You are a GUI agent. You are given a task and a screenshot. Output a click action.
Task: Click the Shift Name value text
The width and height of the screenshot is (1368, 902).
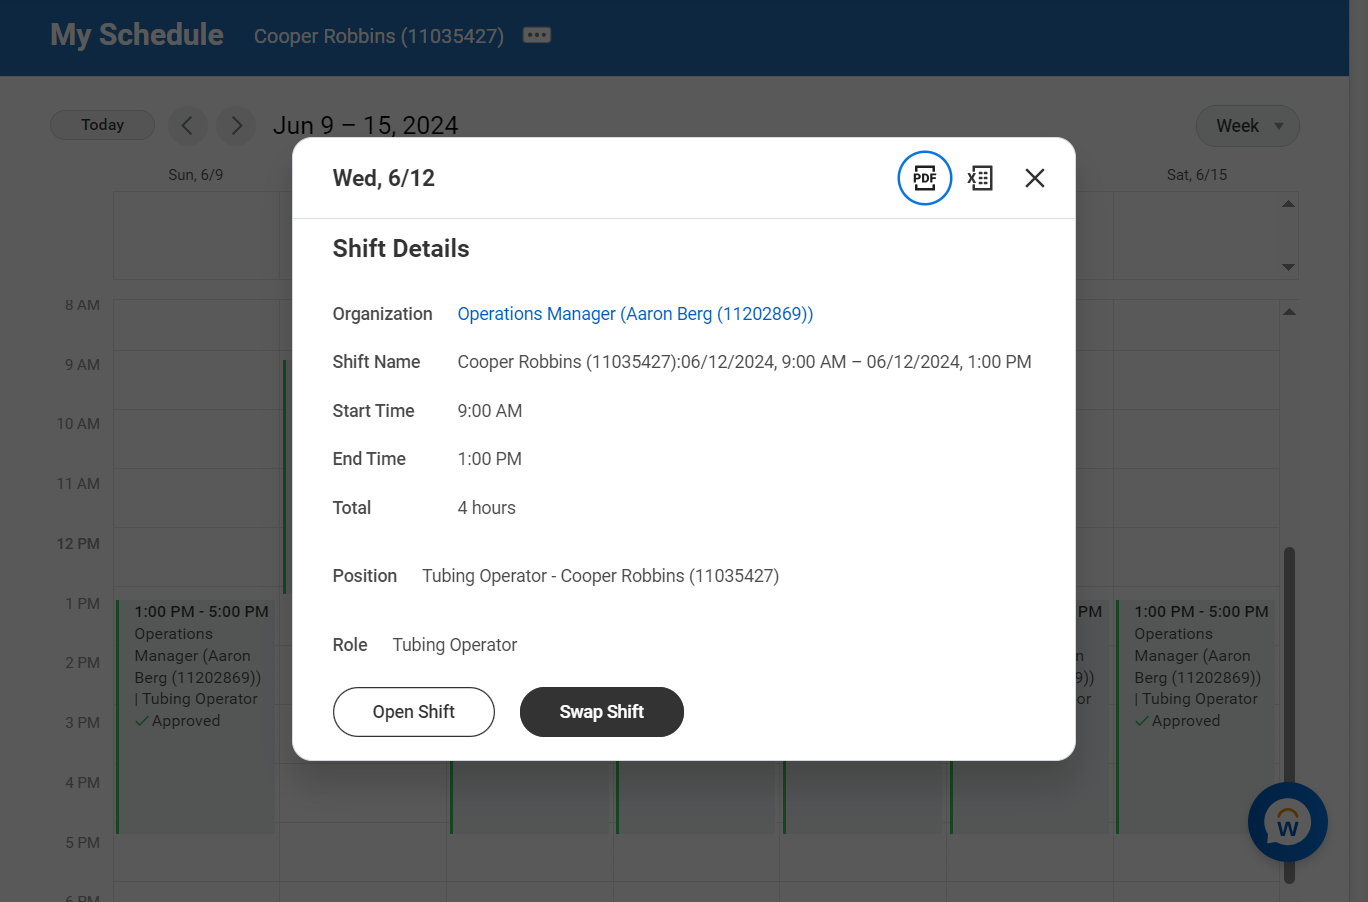pos(744,362)
